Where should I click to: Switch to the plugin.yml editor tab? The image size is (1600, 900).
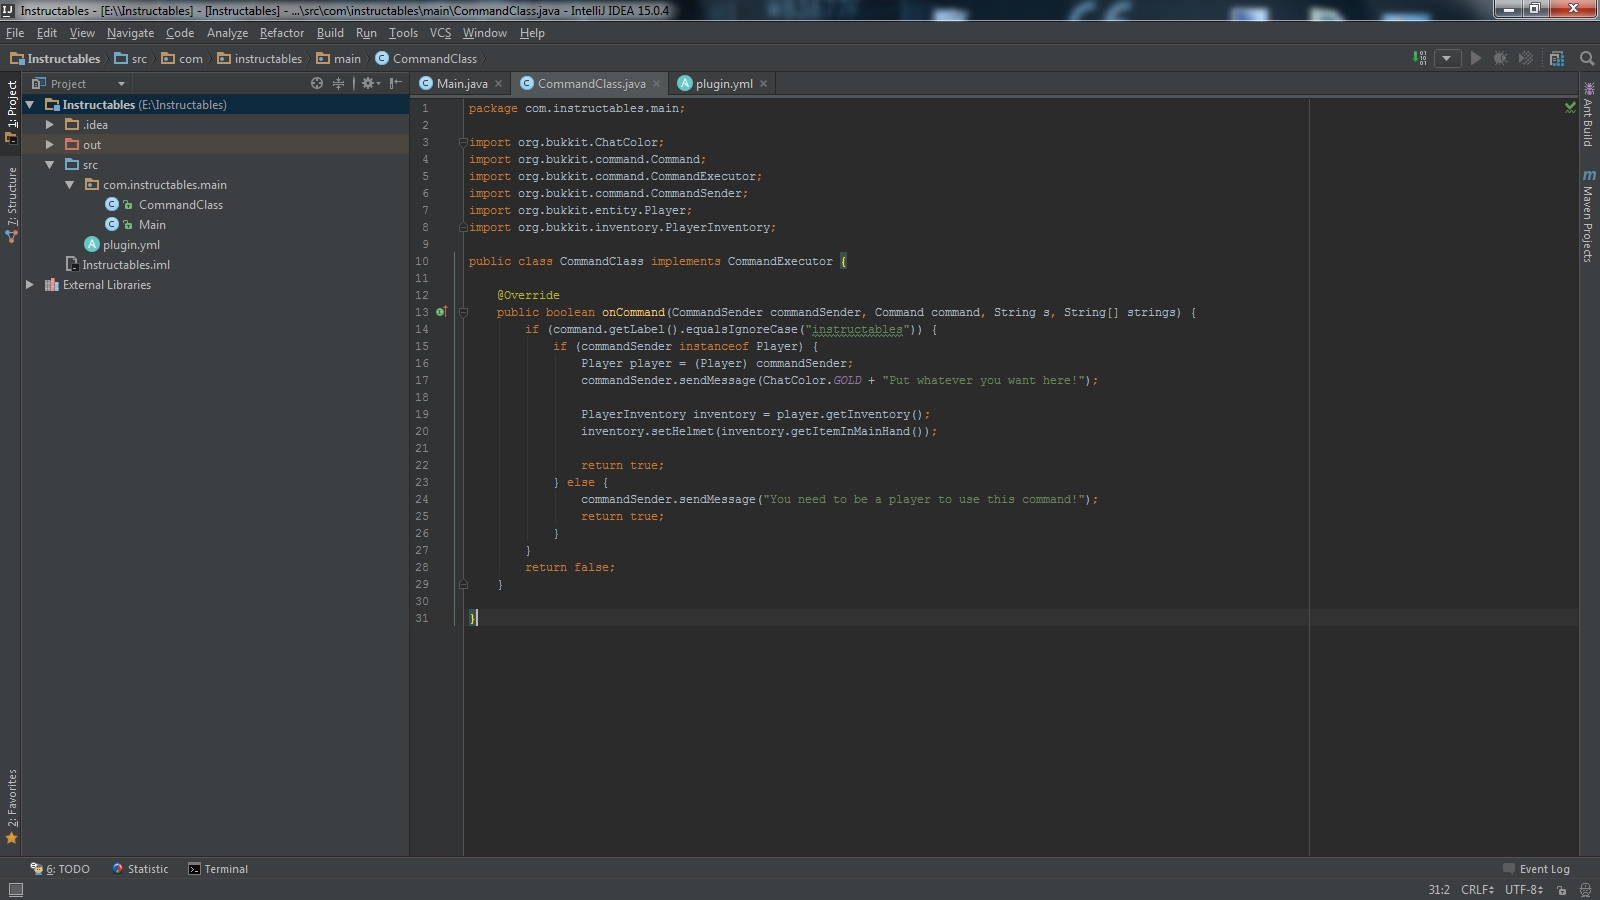point(723,83)
